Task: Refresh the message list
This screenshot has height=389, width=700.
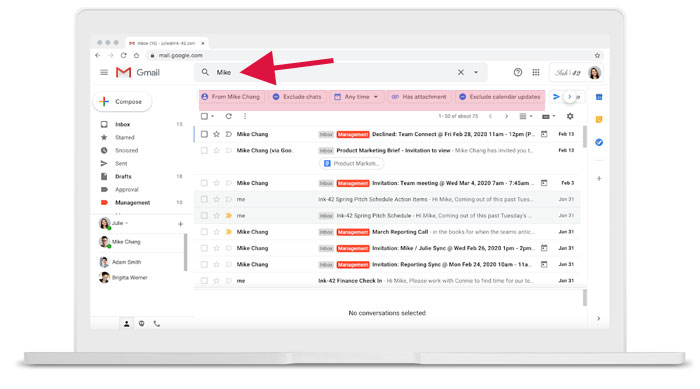Action: pyautogui.click(x=229, y=116)
